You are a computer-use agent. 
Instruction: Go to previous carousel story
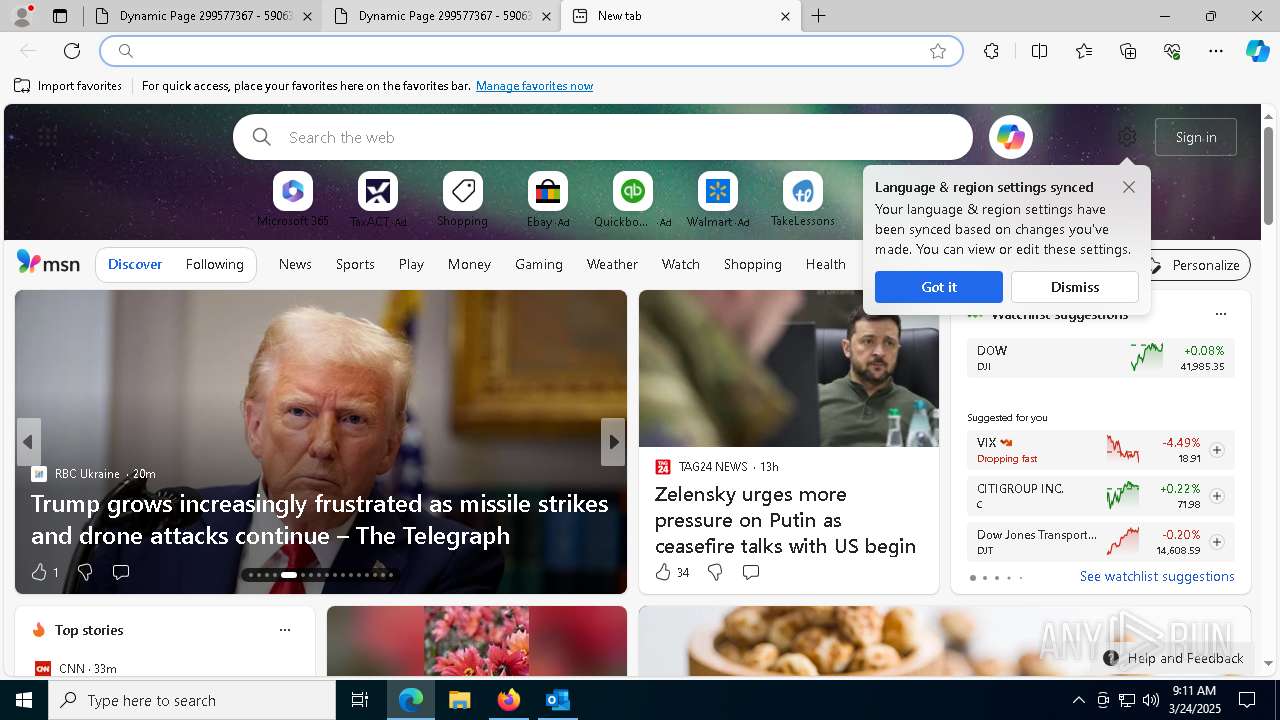28,442
